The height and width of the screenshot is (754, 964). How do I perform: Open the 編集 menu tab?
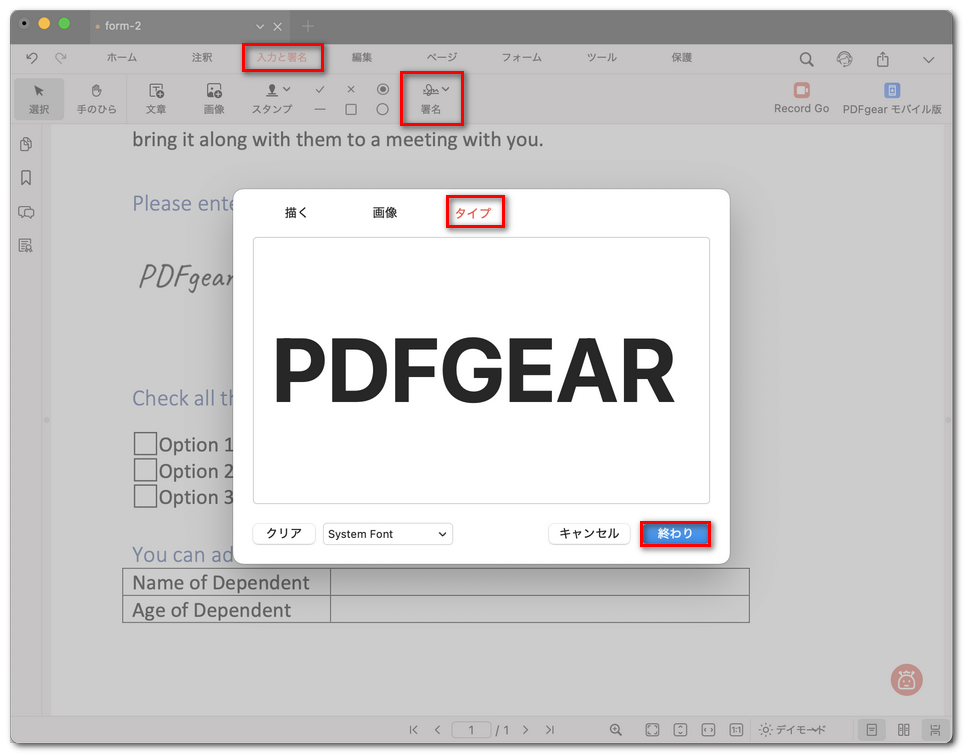(x=362, y=57)
